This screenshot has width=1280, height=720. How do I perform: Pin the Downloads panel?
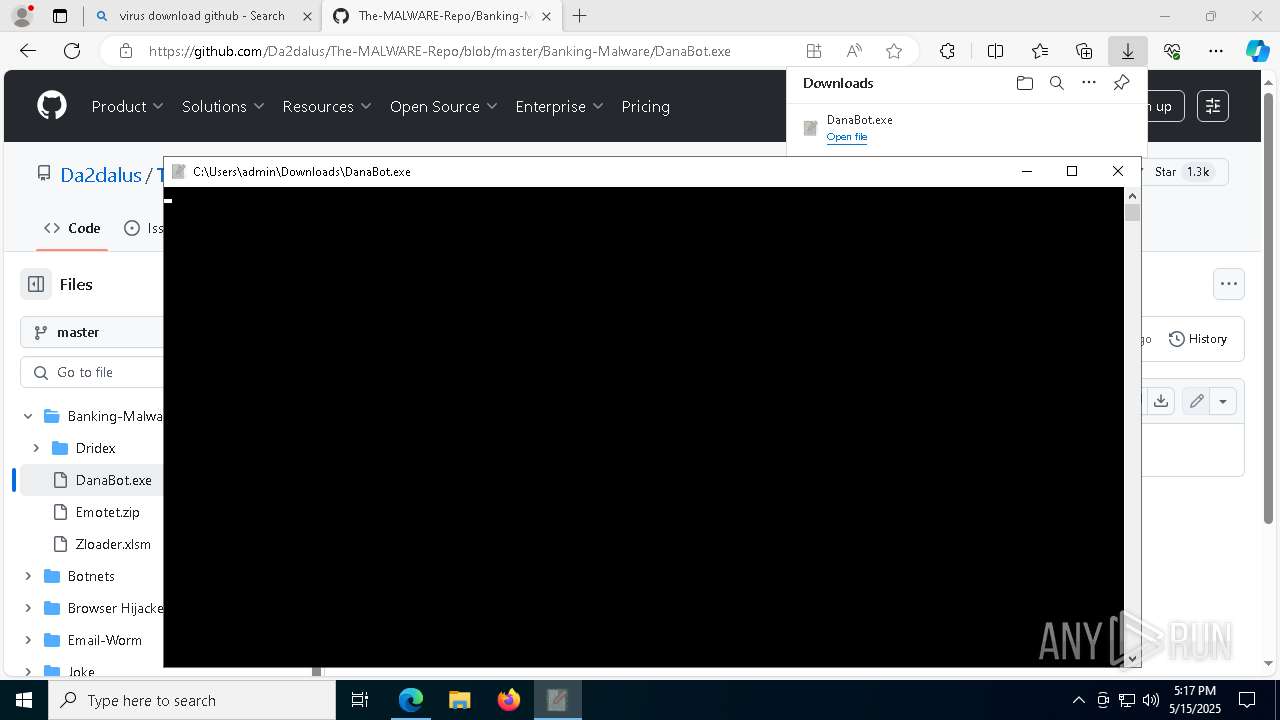click(1121, 83)
